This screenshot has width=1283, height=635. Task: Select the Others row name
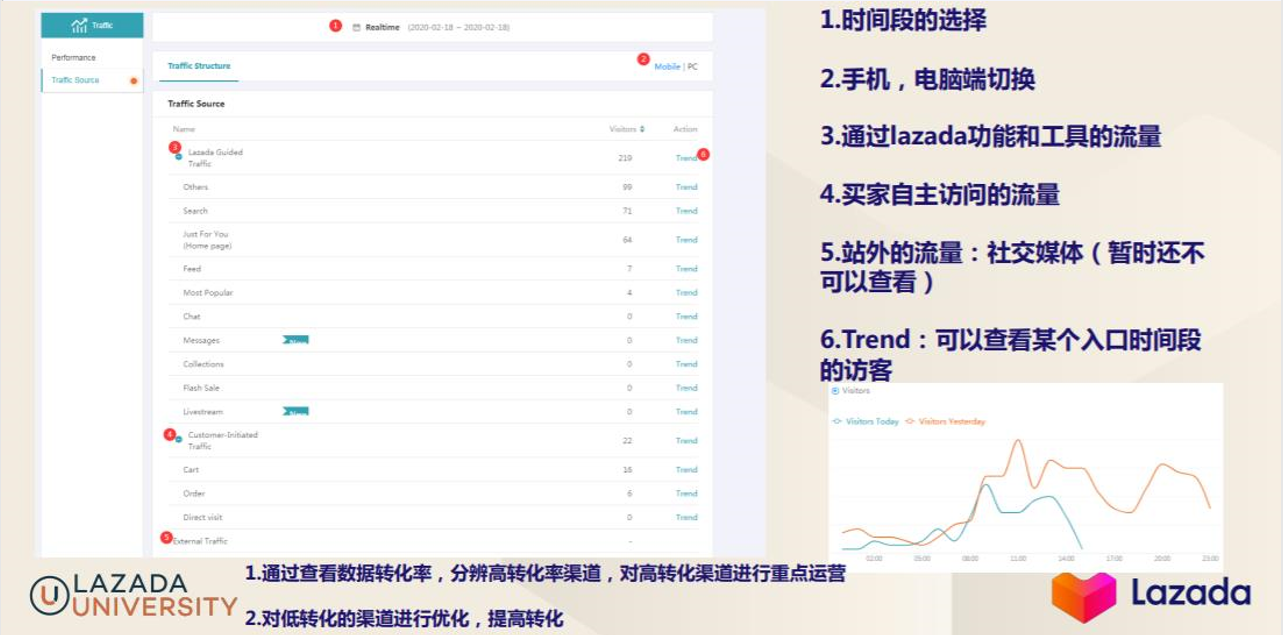click(x=196, y=187)
